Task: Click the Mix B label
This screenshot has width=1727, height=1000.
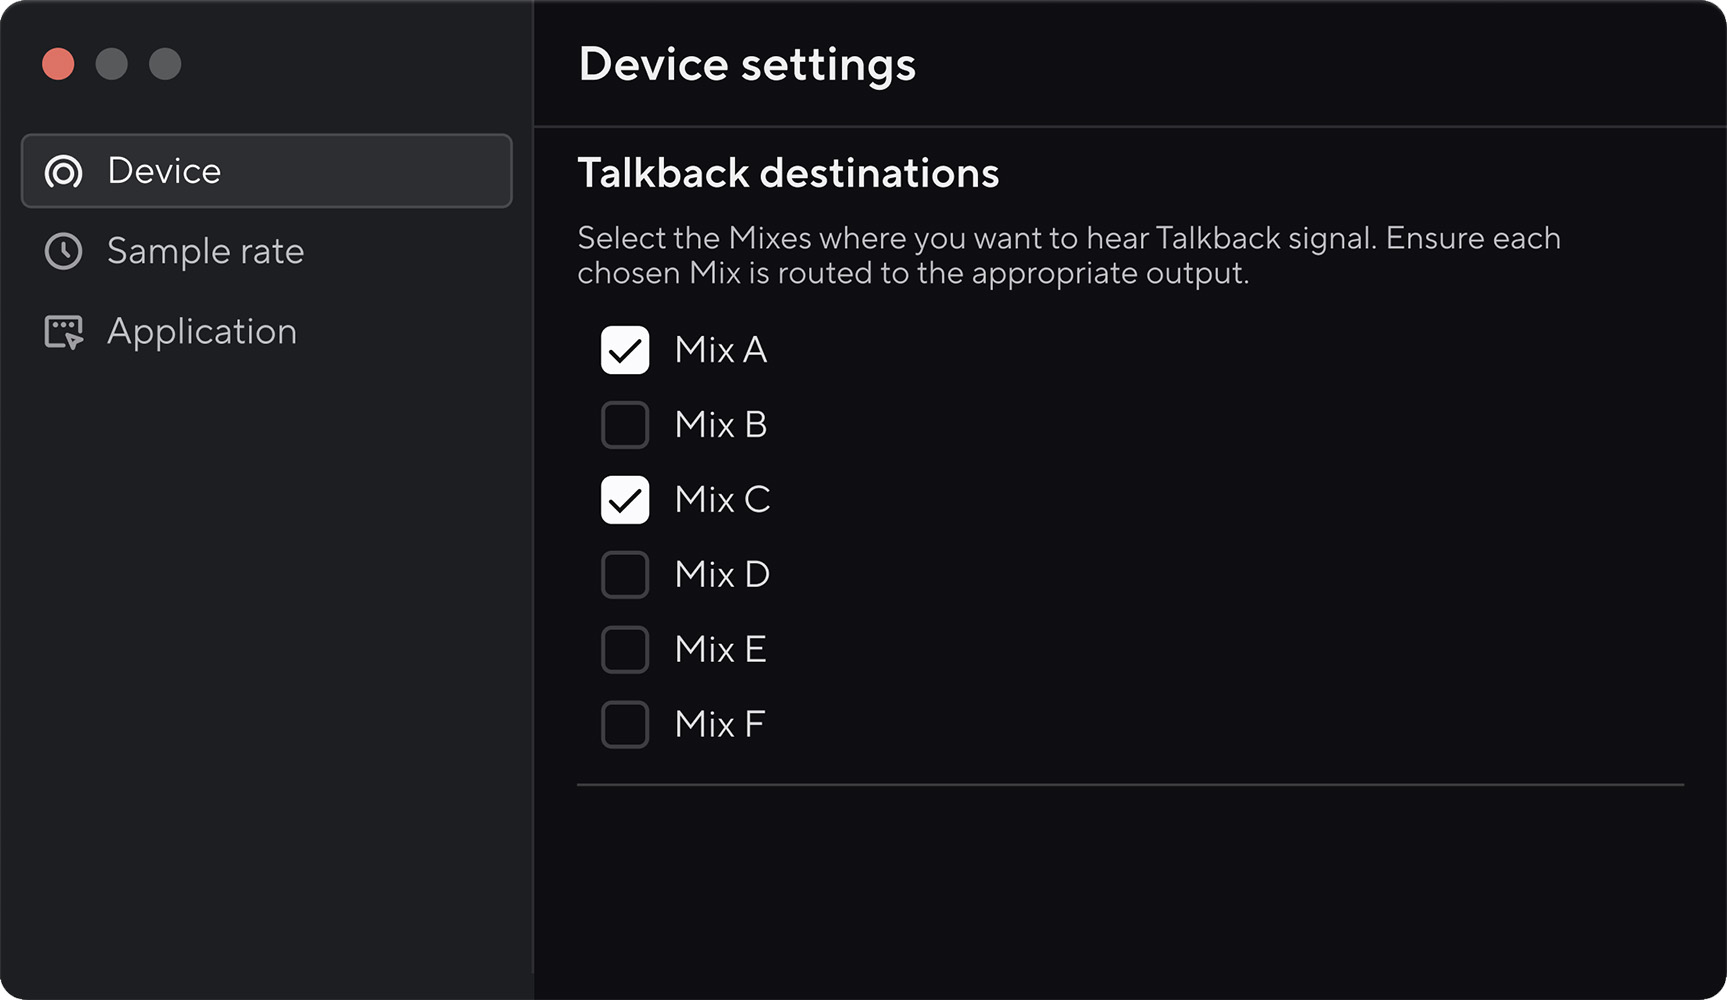Action: point(720,425)
